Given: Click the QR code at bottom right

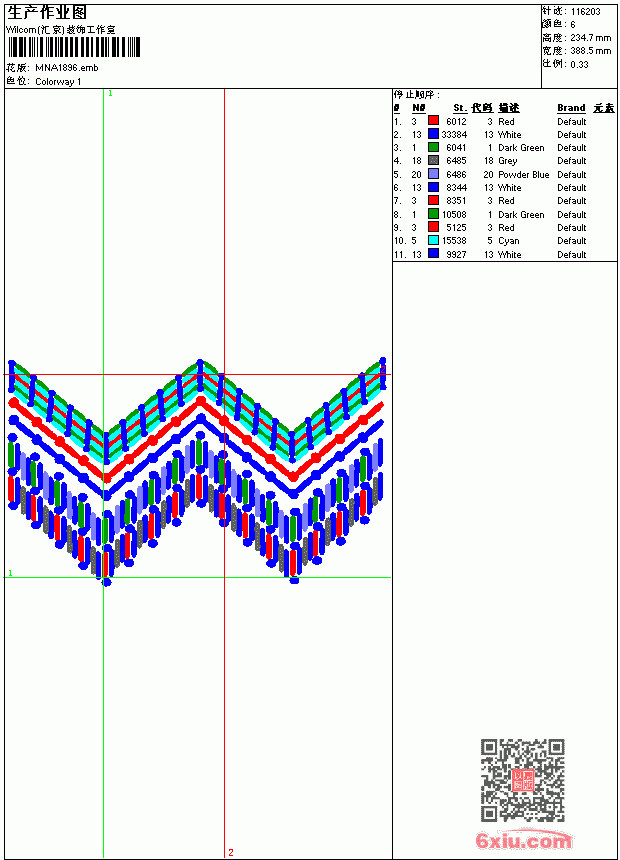Looking at the screenshot, I should [x=522, y=780].
